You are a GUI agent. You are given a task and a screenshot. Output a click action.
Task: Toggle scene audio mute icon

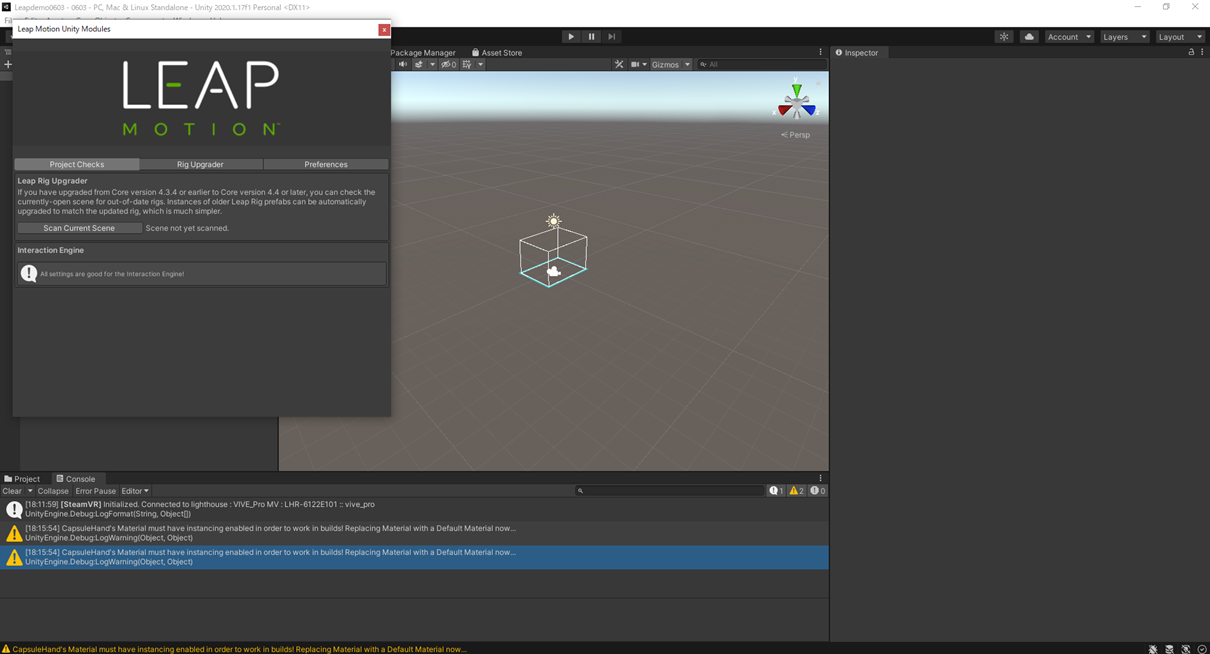tap(403, 64)
